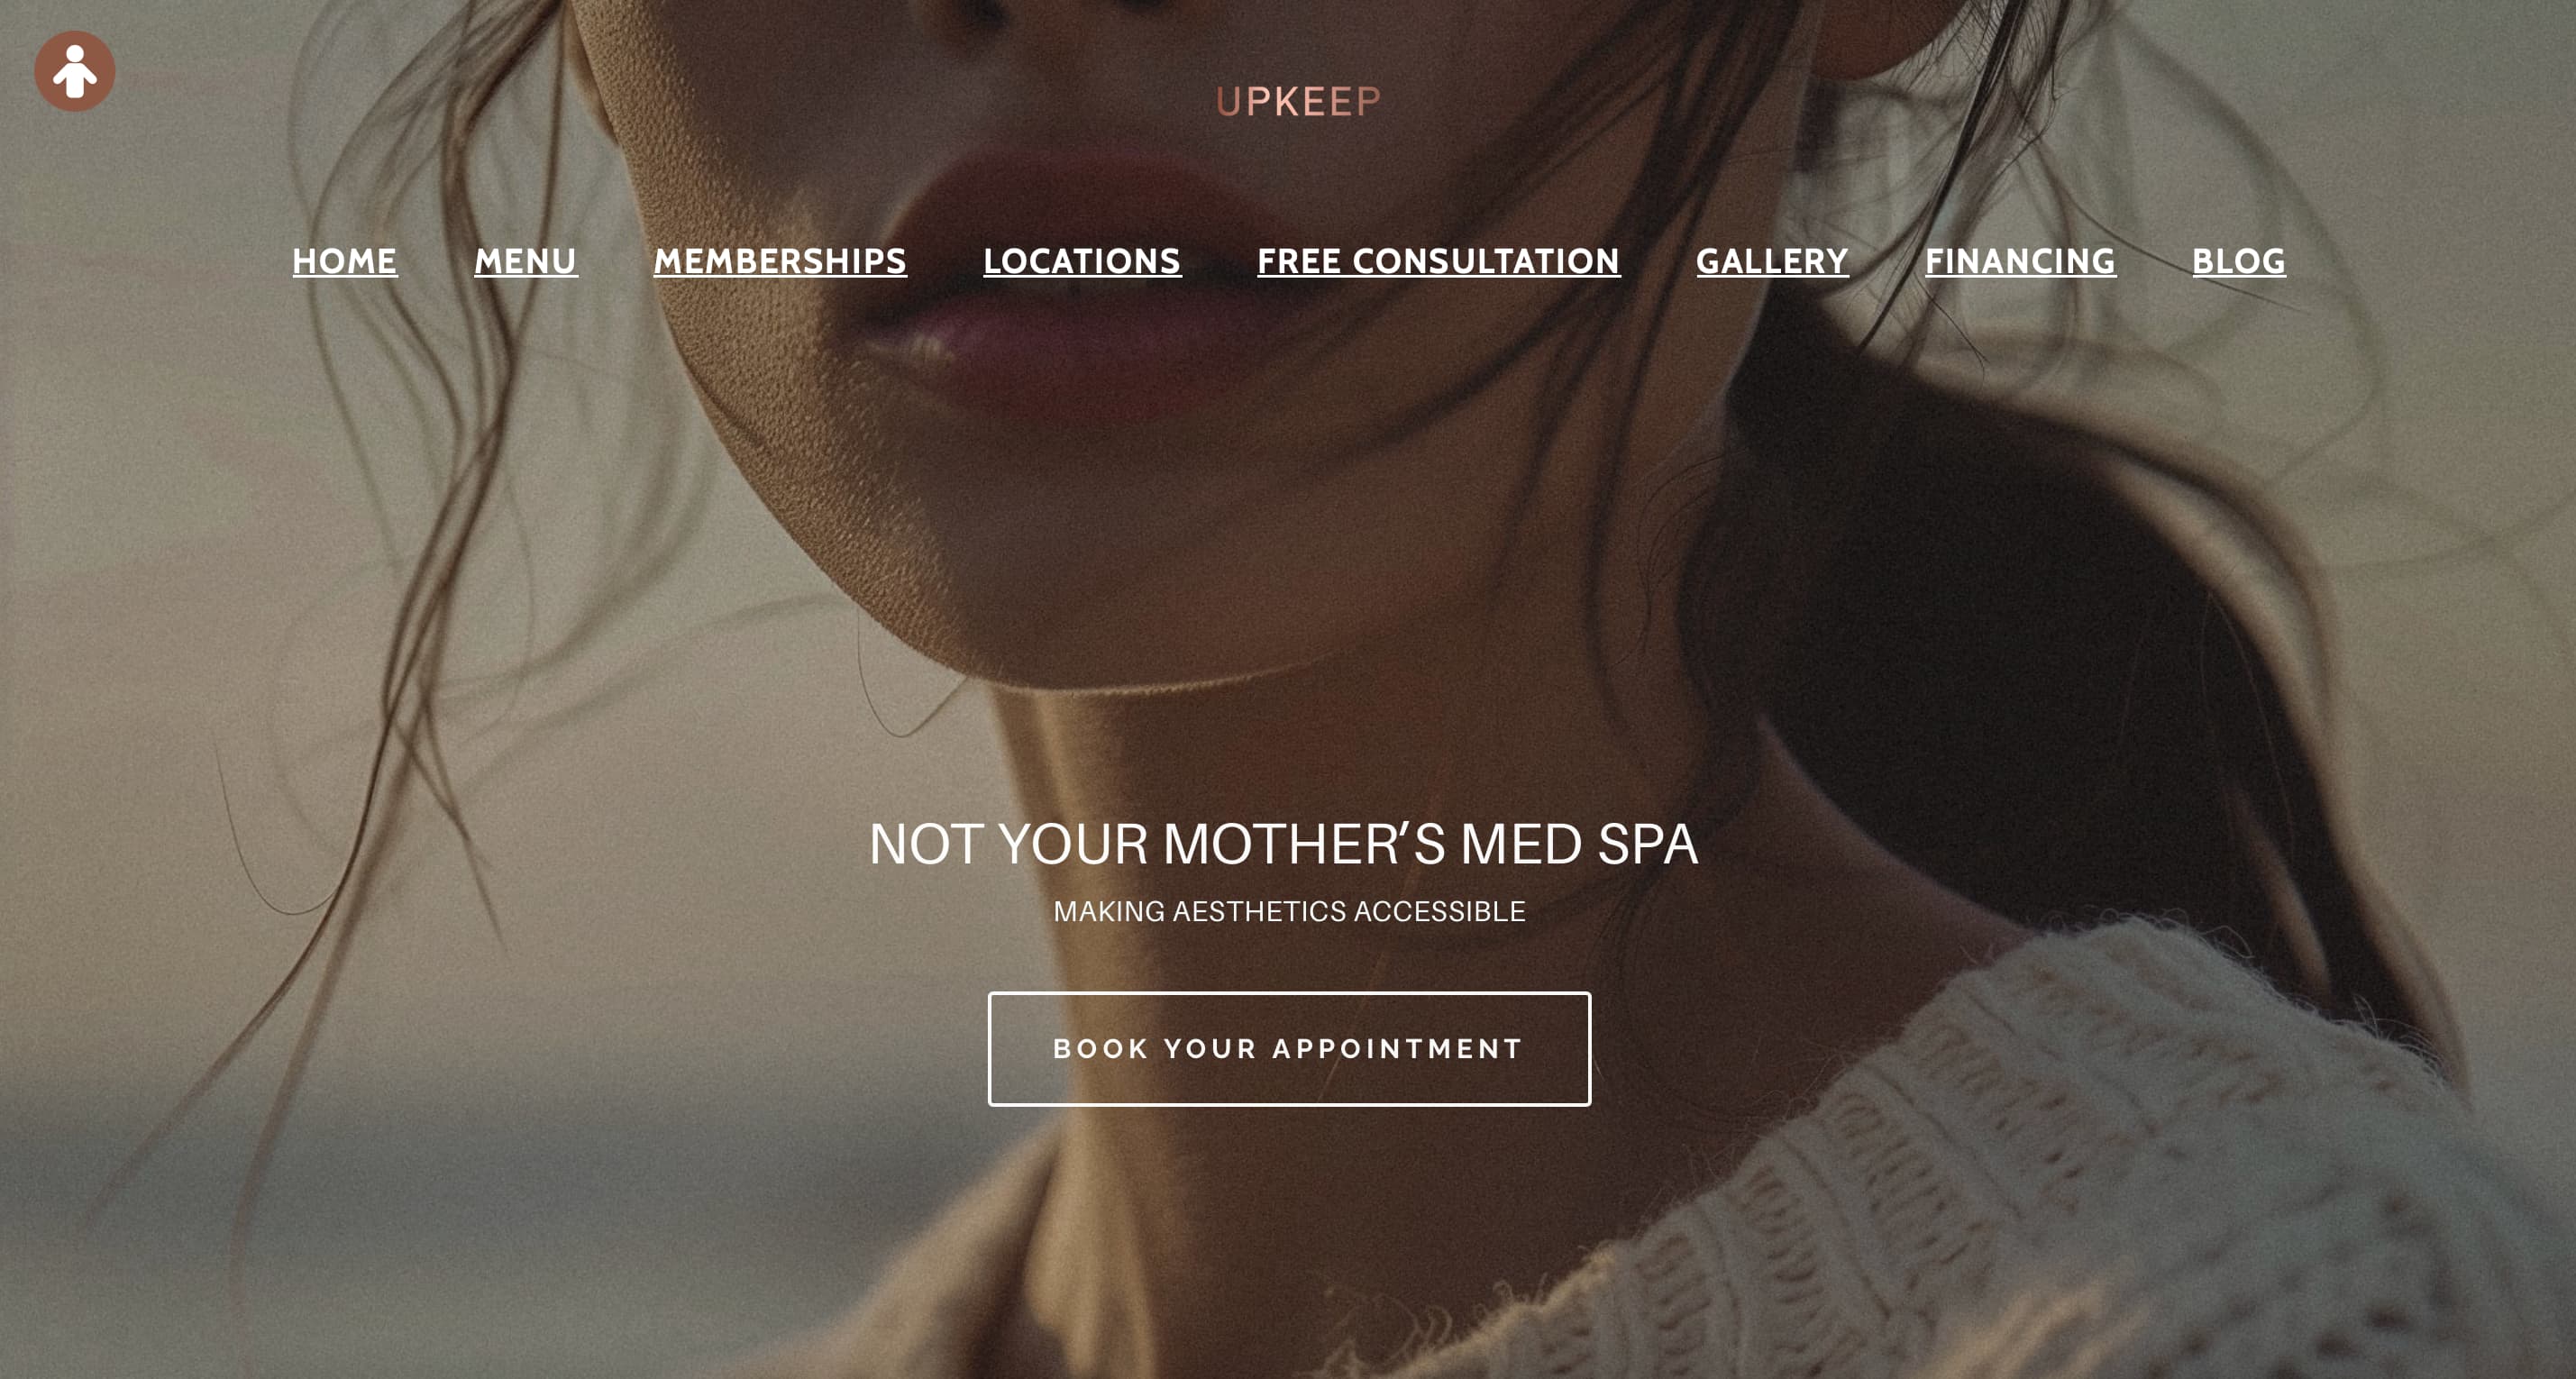This screenshot has width=2576, height=1379.
Task: Click the BOOK YOUR APPOINTMENT button
Action: coord(1289,1049)
